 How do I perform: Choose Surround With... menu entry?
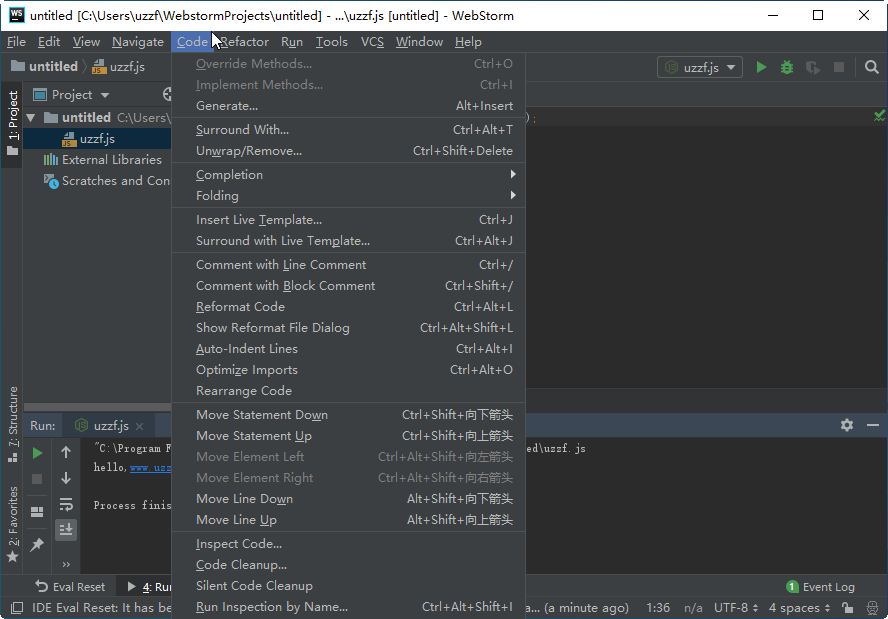coord(348,130)
